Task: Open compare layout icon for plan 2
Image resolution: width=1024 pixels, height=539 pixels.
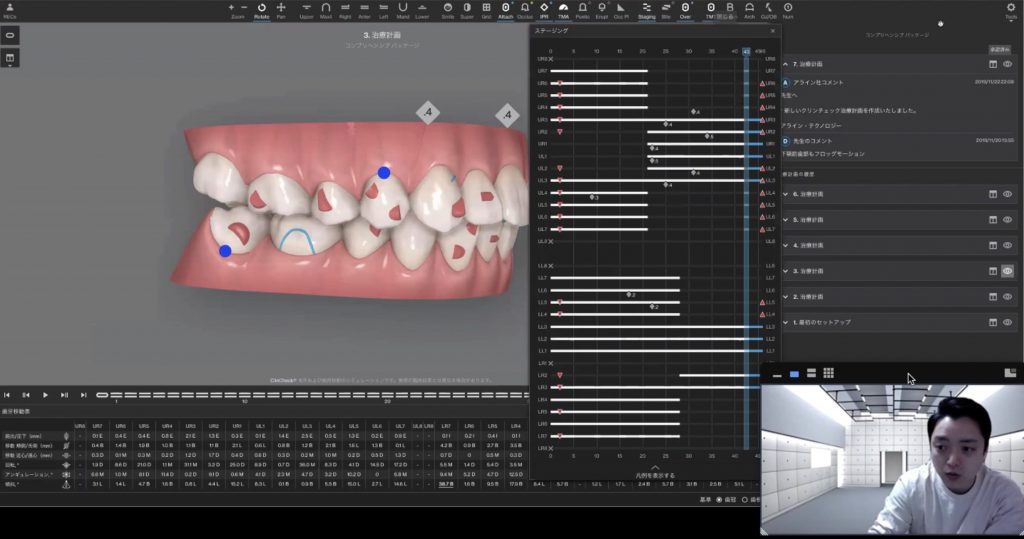Action: (x=993, y=297)
